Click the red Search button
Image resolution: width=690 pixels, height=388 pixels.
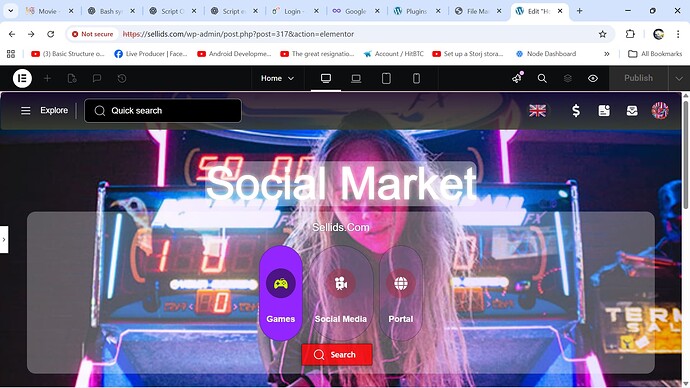(x=337, y=355)
